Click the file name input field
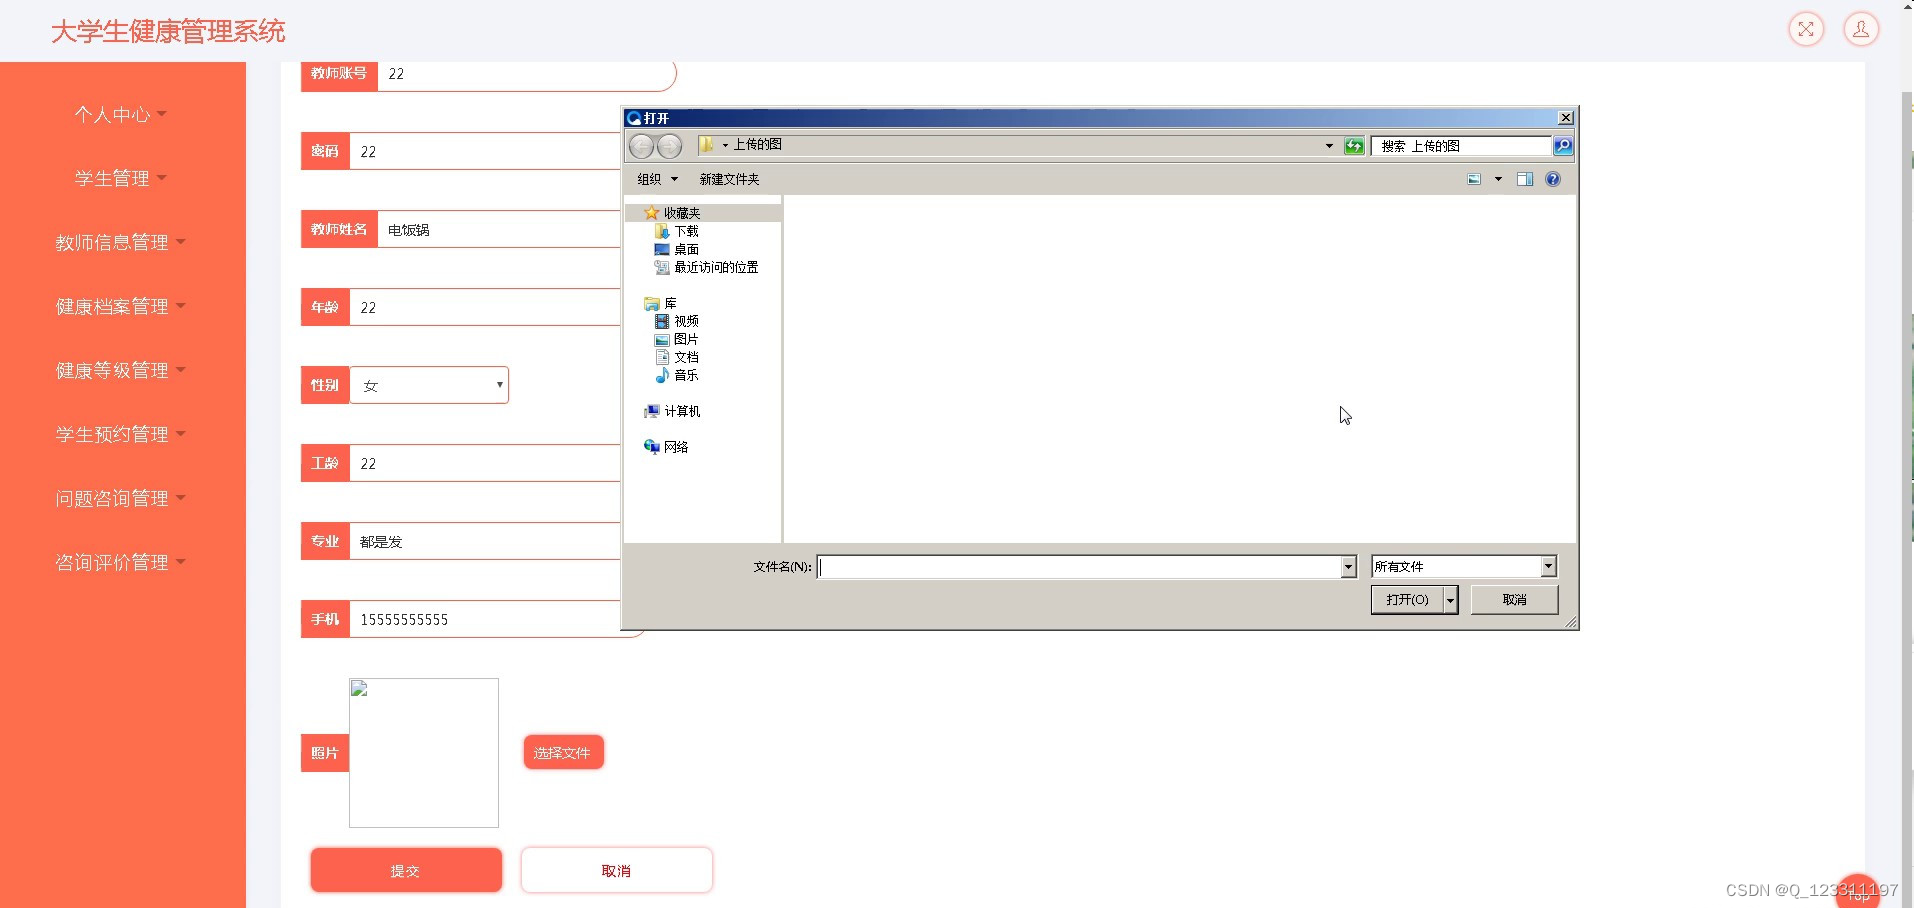This screenshot has width=1914, height=908. [x=1079, y=567]
